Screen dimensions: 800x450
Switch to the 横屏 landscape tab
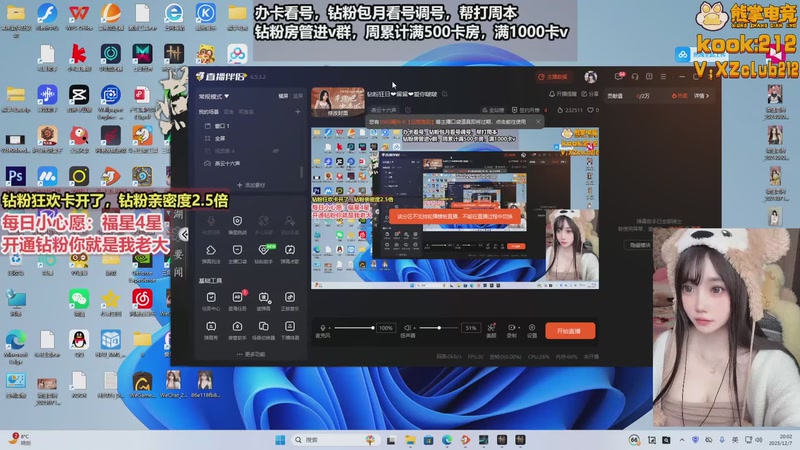[283, 96]
